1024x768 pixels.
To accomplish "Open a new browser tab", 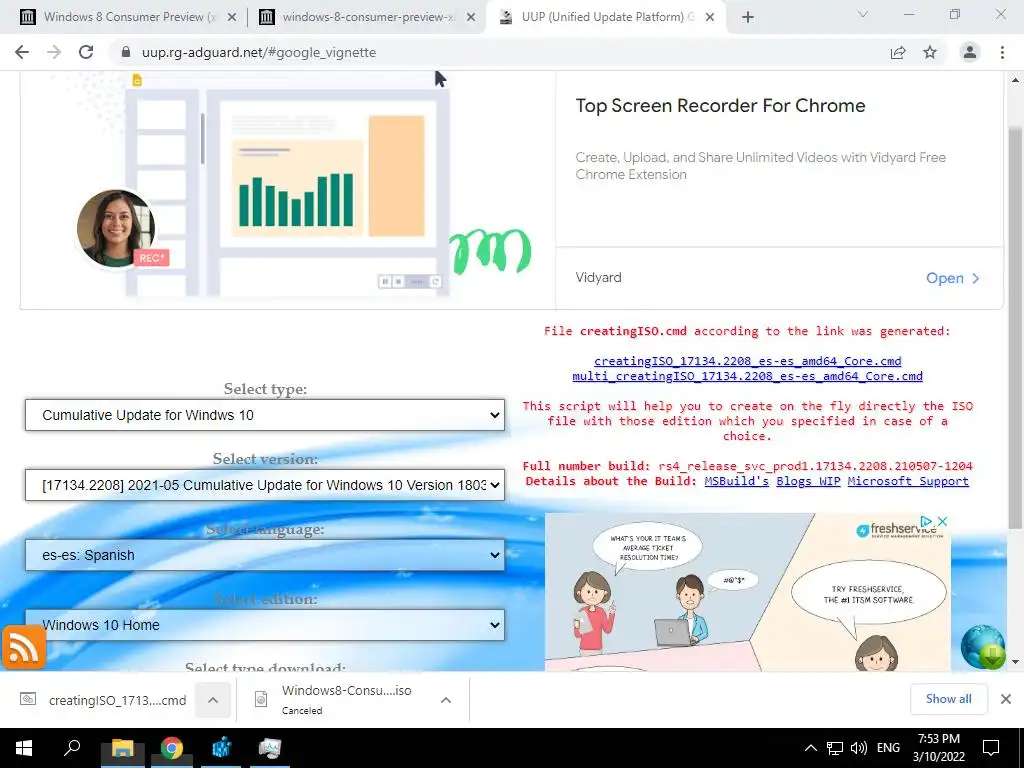I will [x=748, y=18].
